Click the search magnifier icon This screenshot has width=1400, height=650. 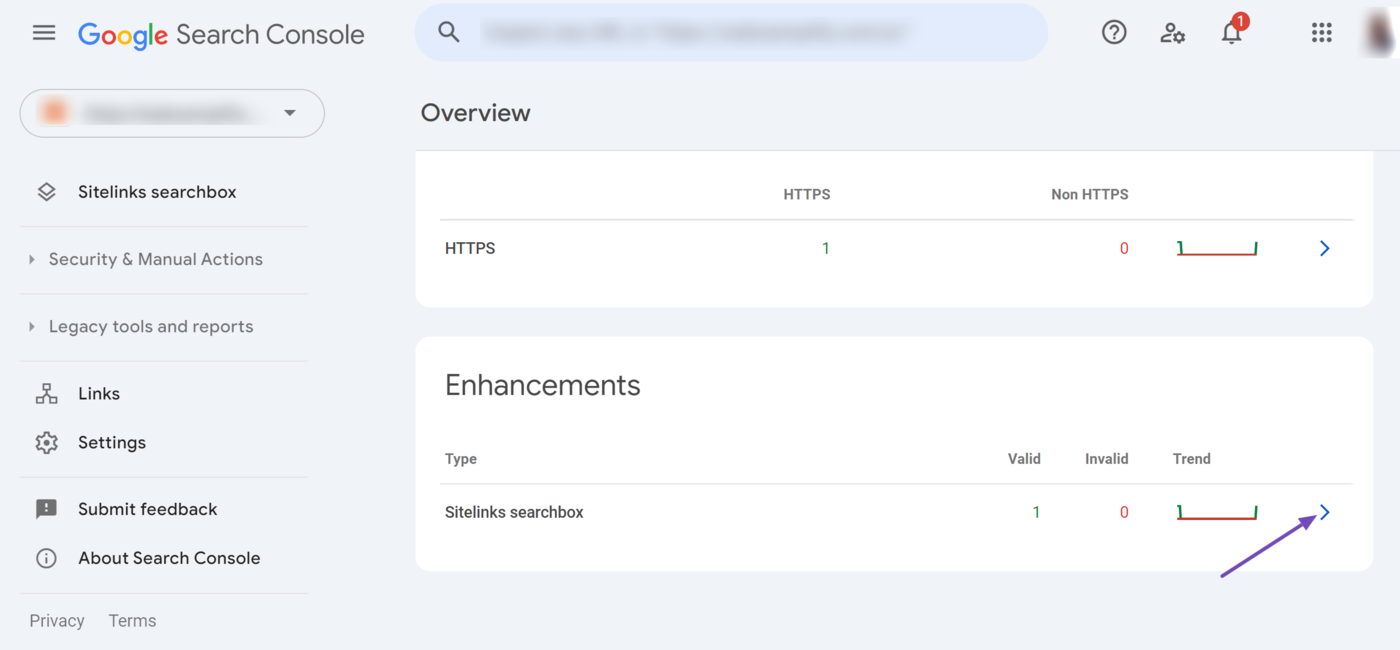[x=449, y=32]
